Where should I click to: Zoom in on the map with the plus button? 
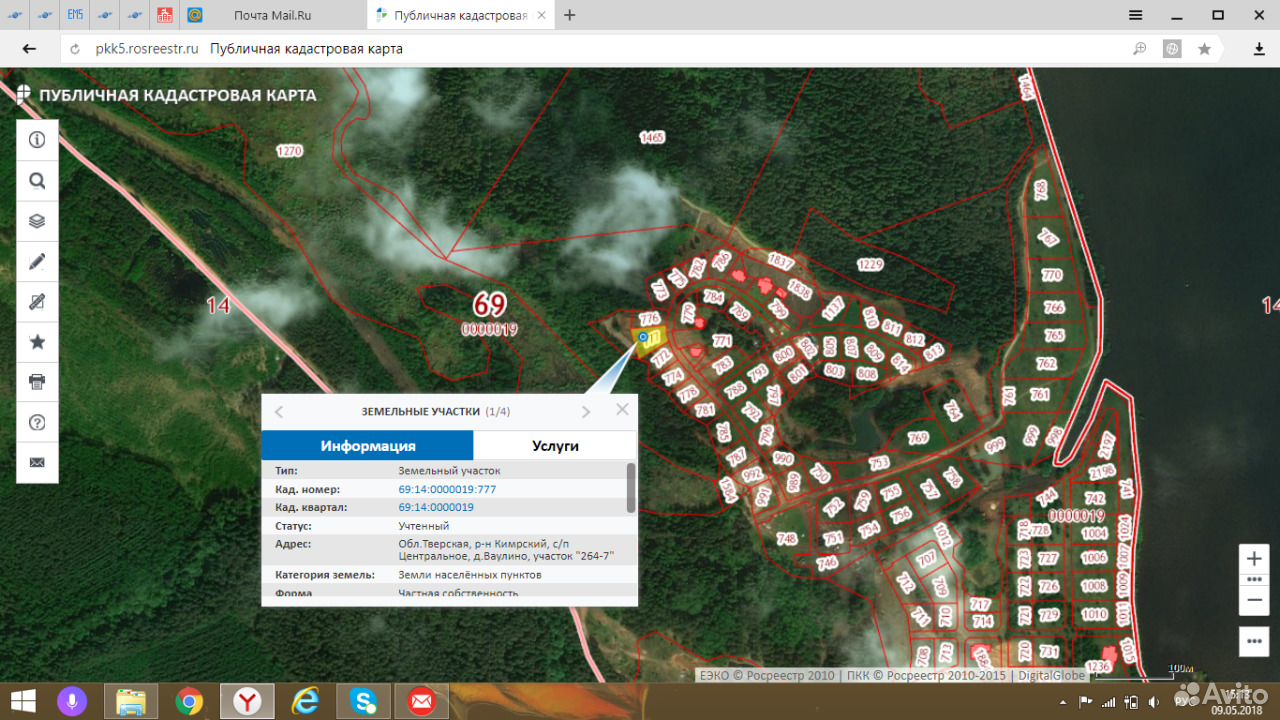(1255, 559)
